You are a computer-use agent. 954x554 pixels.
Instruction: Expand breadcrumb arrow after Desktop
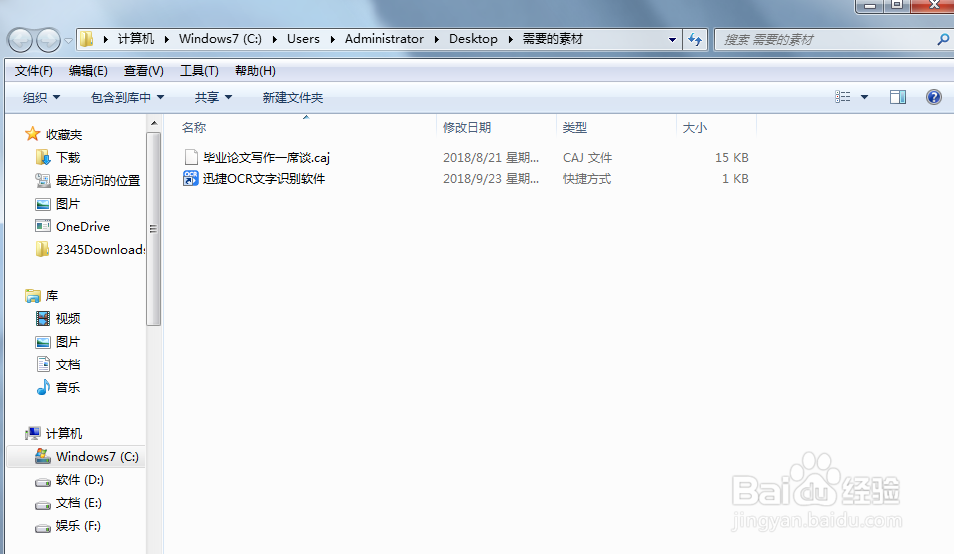[x=510, y=40]
